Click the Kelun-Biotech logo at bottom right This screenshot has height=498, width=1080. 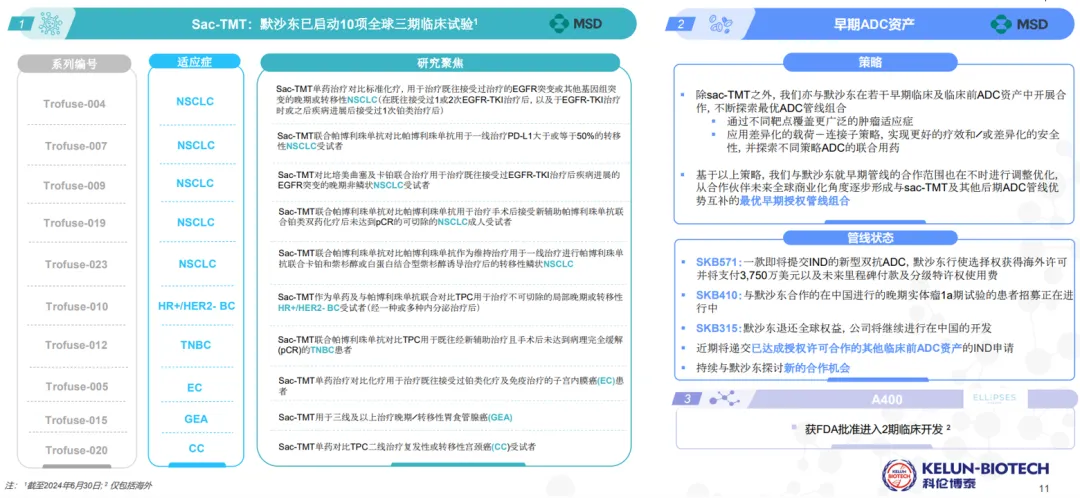[964, 474]
